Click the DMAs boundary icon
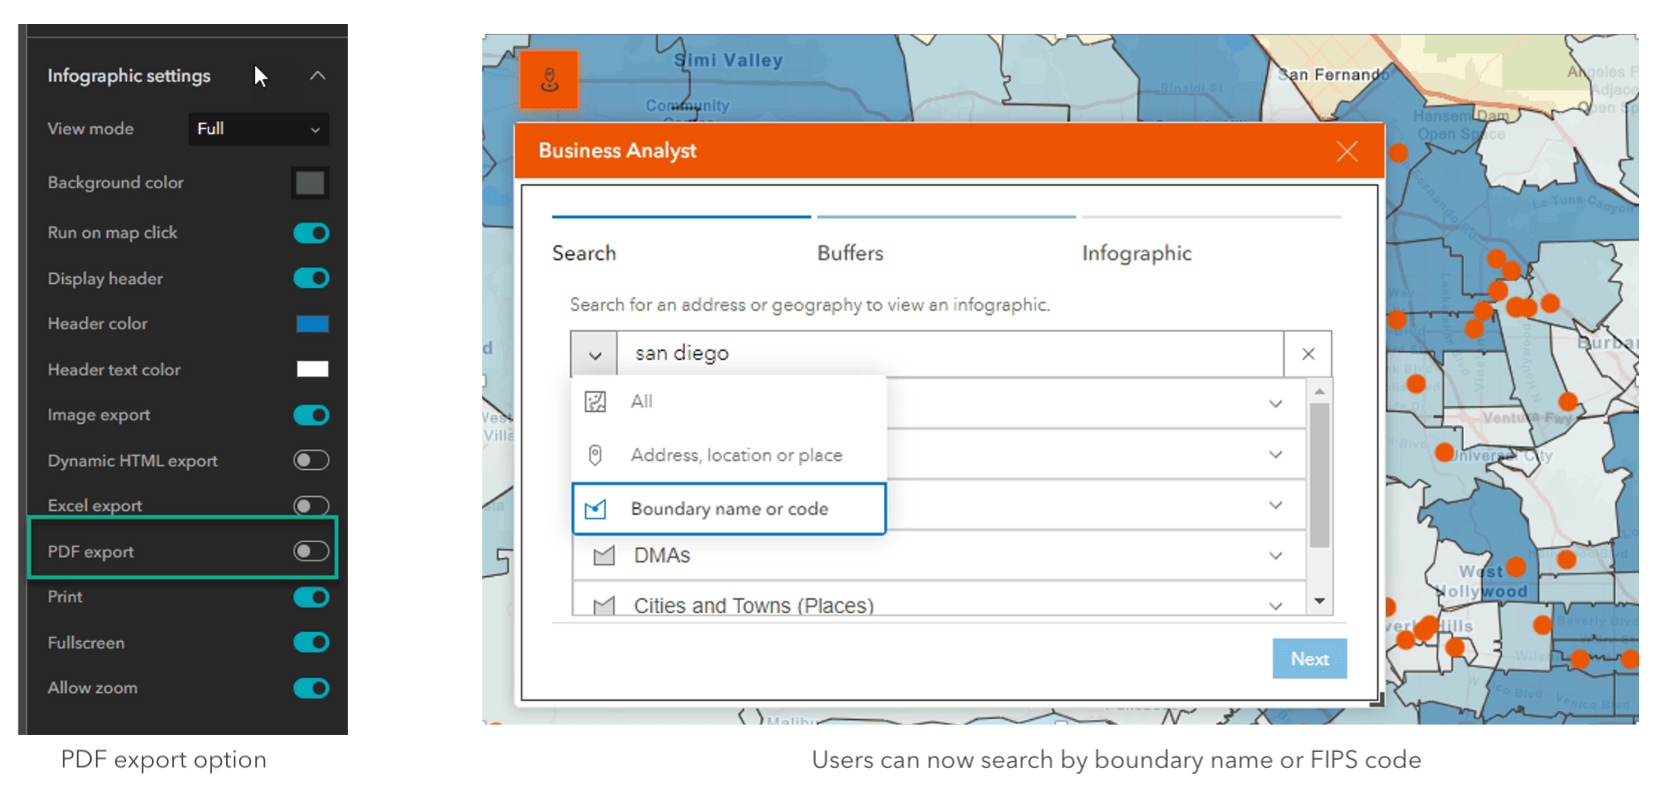Screen dimensions: 1657x789 603,556
